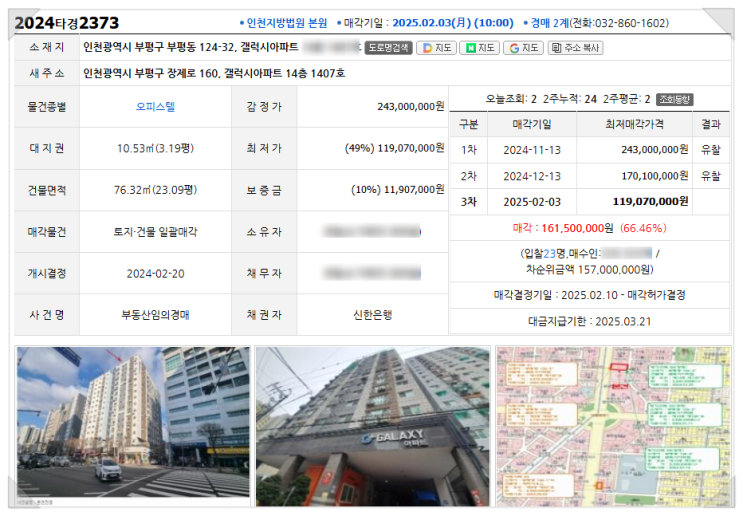Viewport: 743px width, 516px height.
Task: Click 매각기일 column header in history table
Action: [532, 125]
